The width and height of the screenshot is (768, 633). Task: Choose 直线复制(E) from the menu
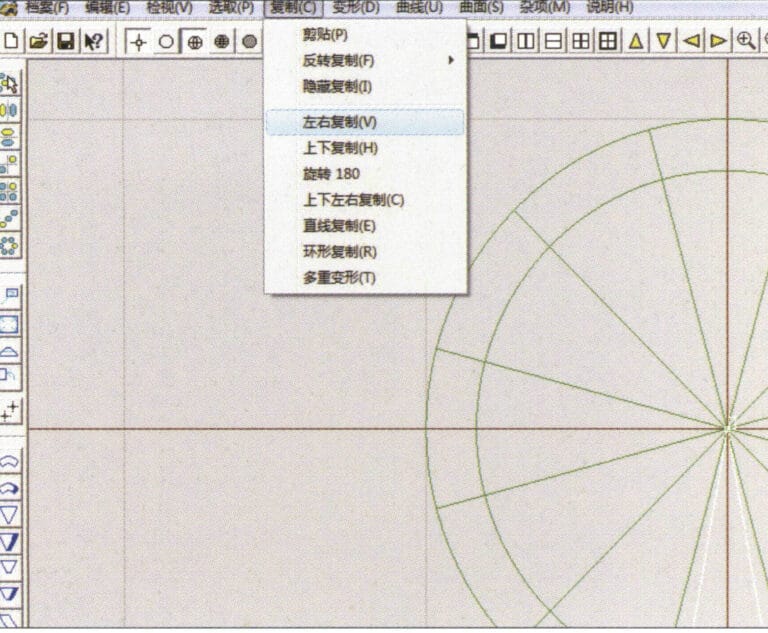click(x=365, y=226)
